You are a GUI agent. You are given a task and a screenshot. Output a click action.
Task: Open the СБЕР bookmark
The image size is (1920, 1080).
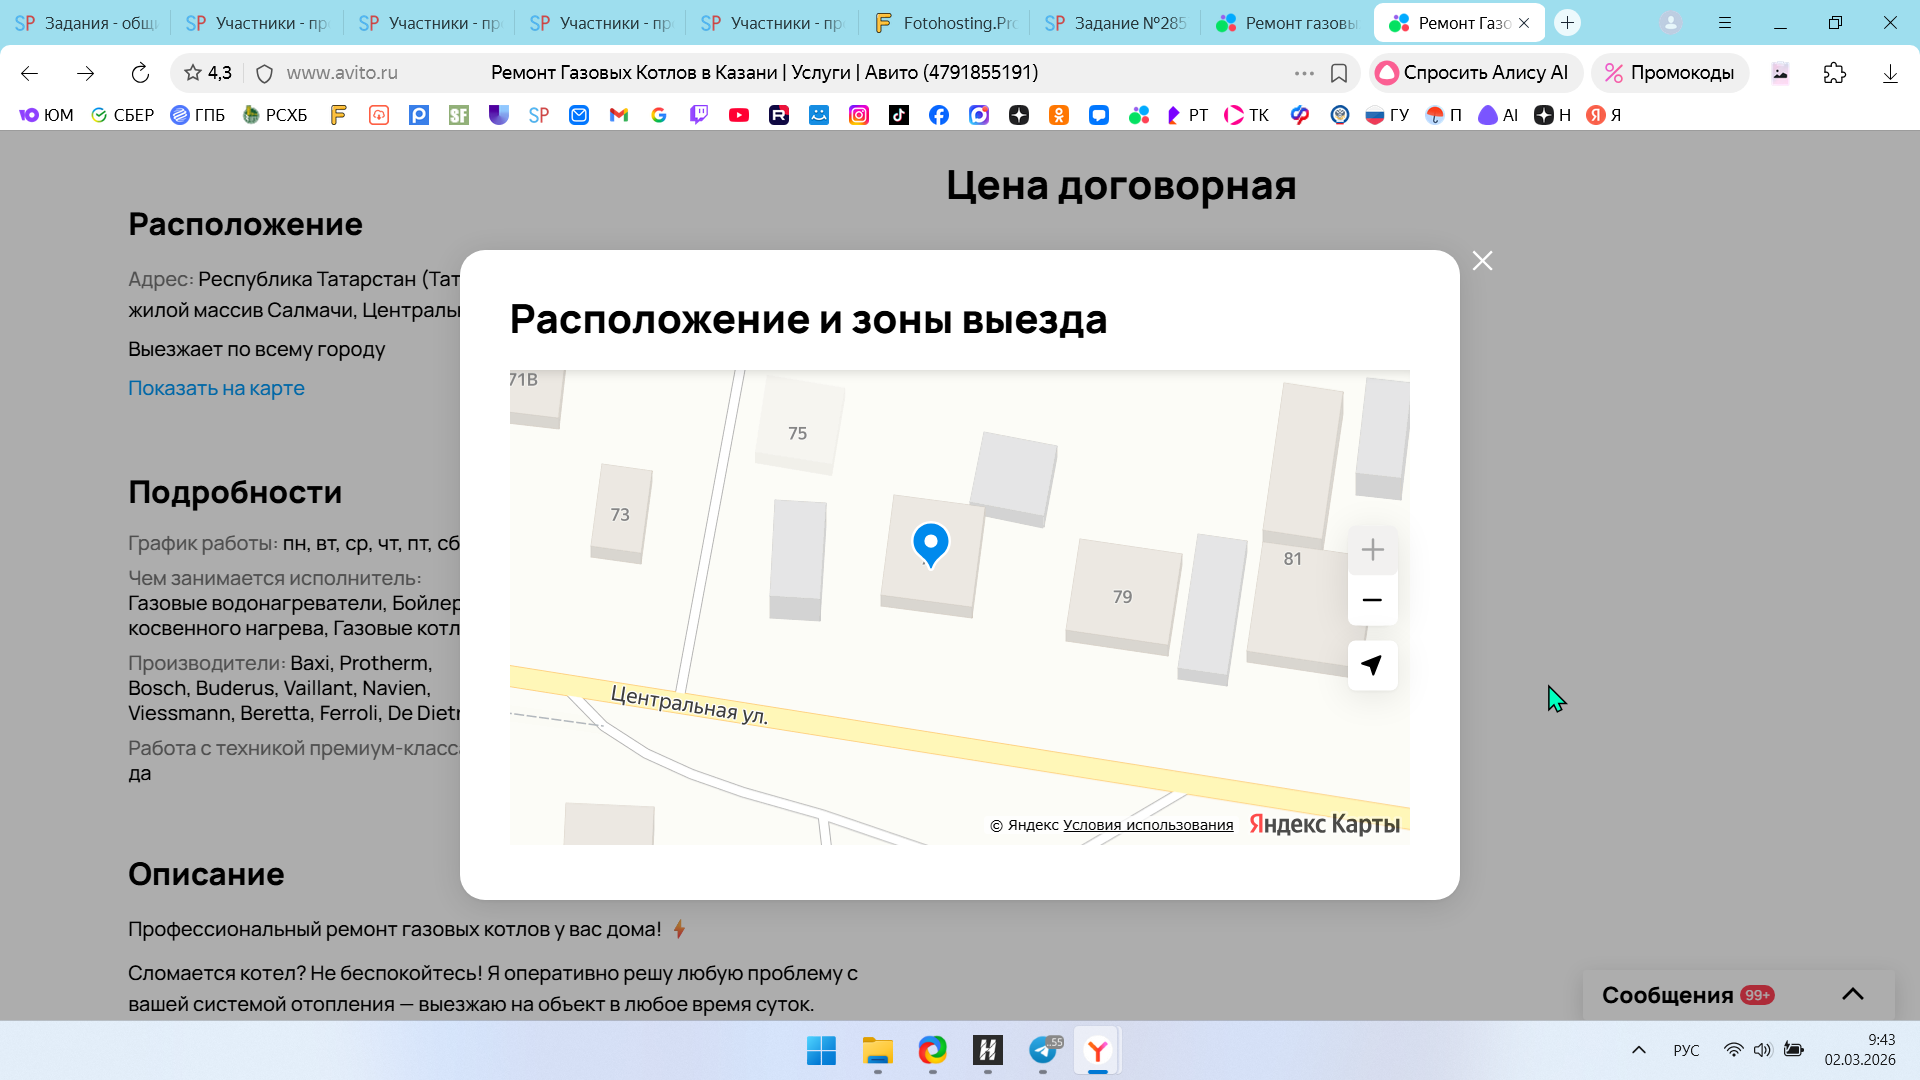[x=122, y=115]
